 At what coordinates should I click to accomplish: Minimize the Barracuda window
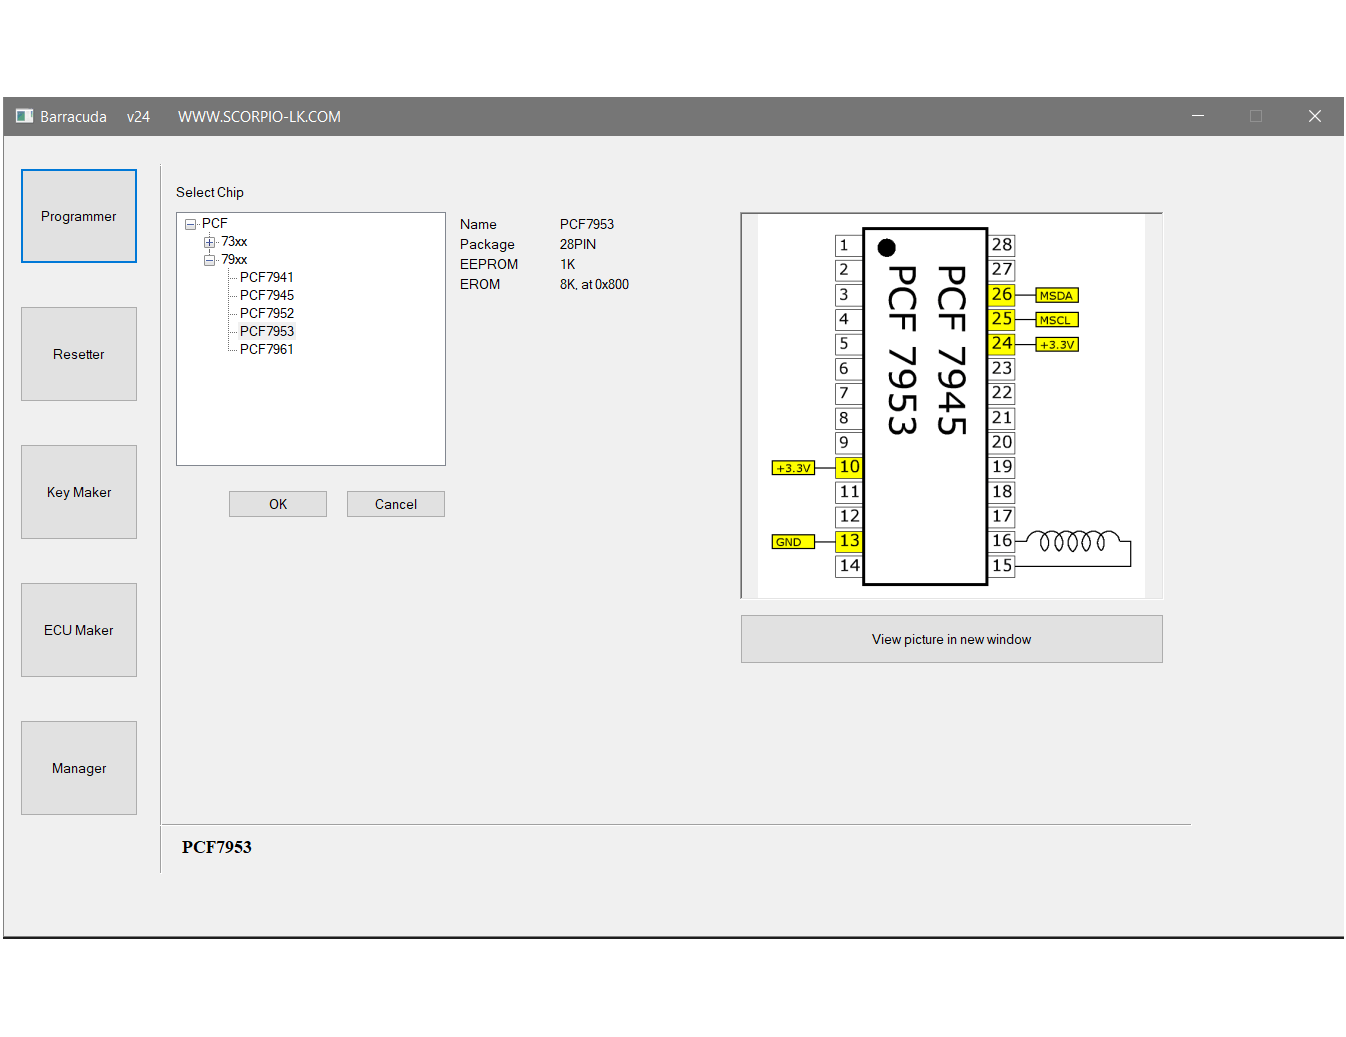click(1197, 116)
